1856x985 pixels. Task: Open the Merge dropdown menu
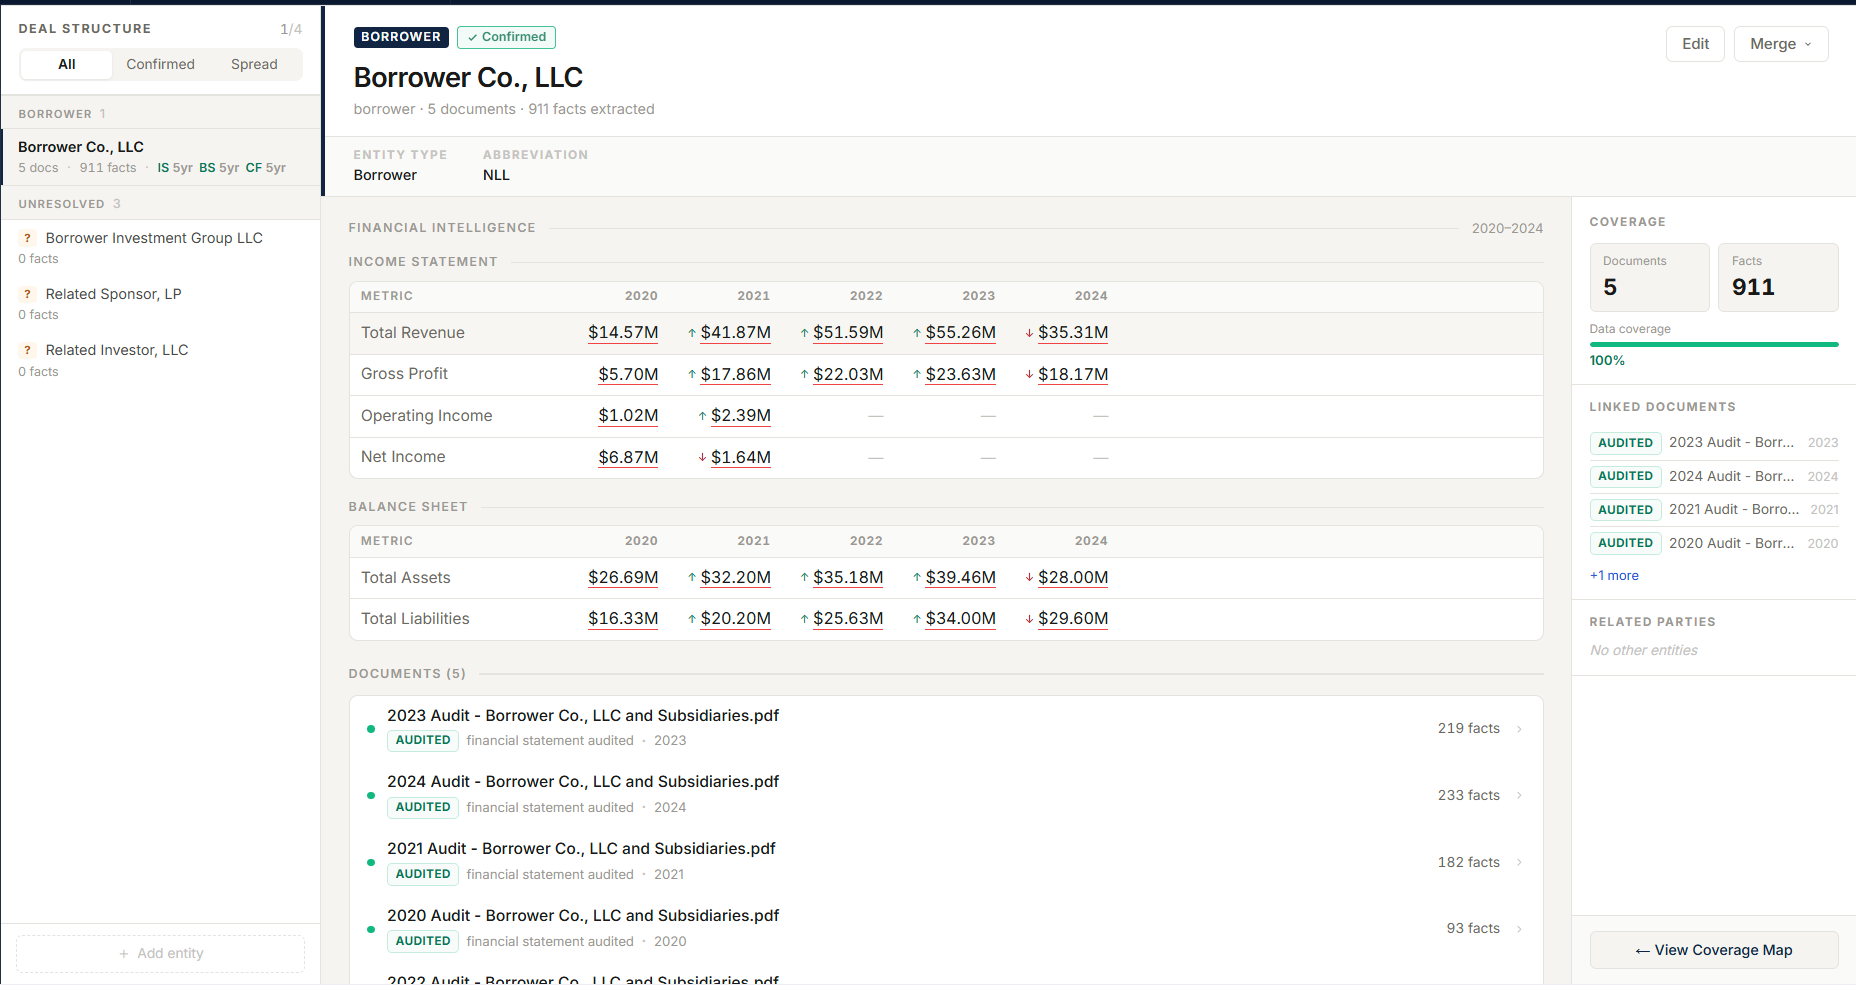(1781, 44)
